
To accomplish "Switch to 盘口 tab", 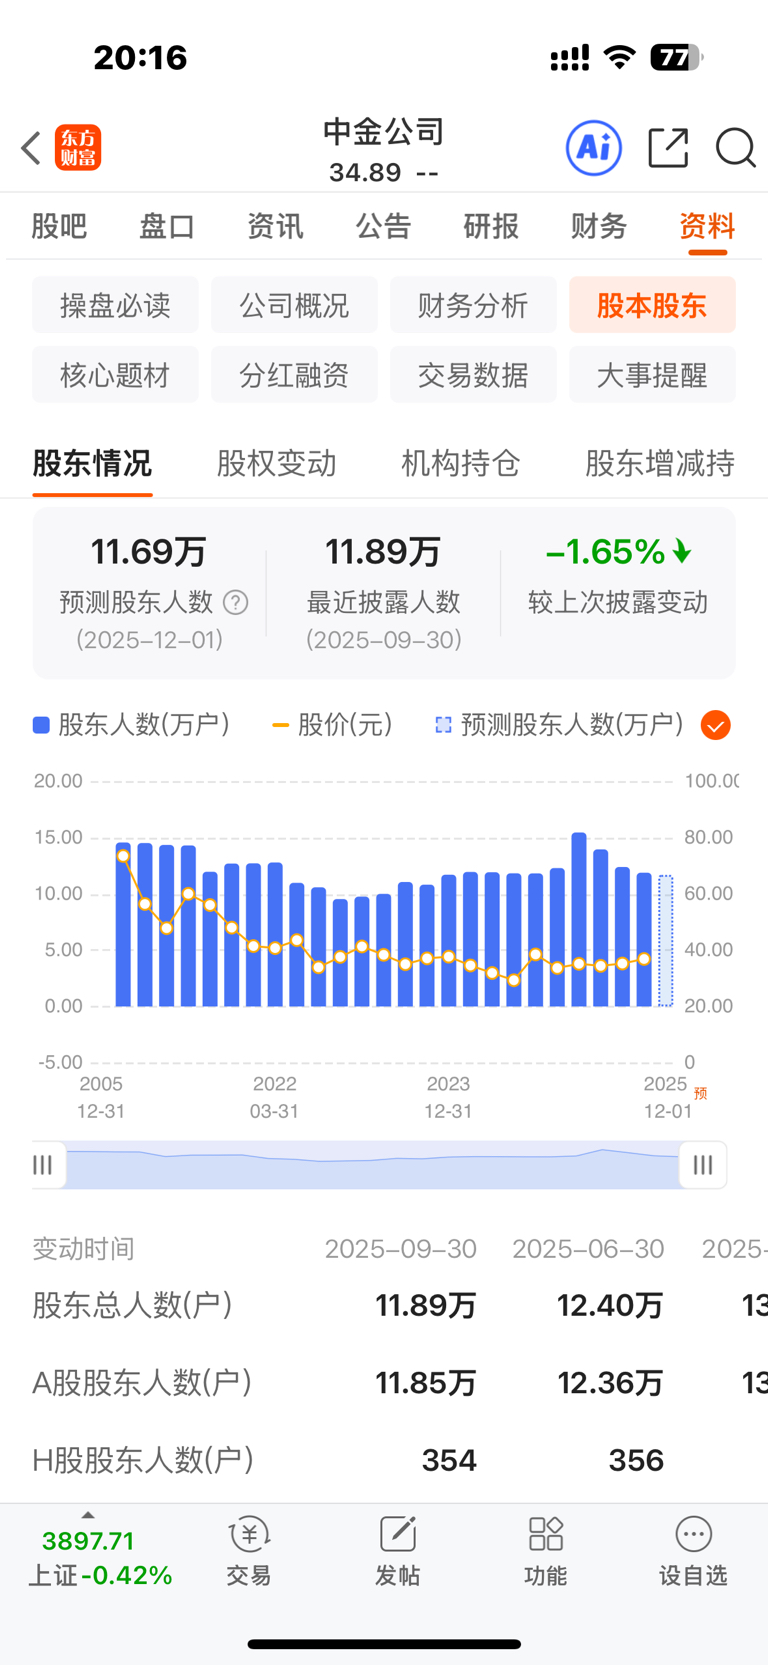I will [x=167, y=227].
